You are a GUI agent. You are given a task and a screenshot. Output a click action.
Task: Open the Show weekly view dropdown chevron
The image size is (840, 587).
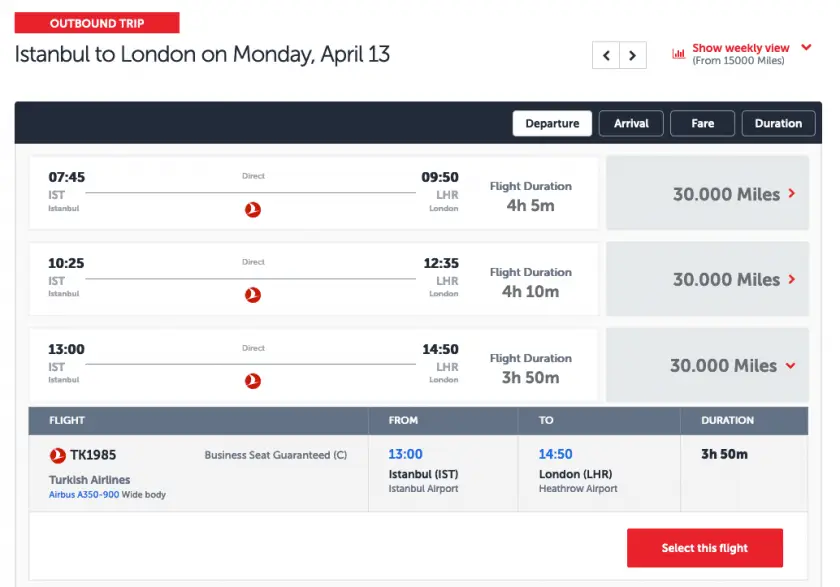807,47
